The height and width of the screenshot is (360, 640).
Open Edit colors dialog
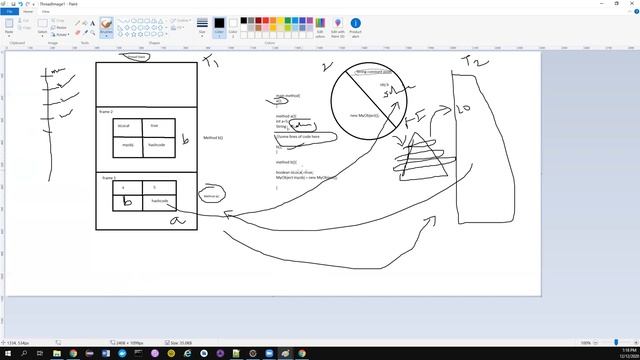tap(320, 27)
